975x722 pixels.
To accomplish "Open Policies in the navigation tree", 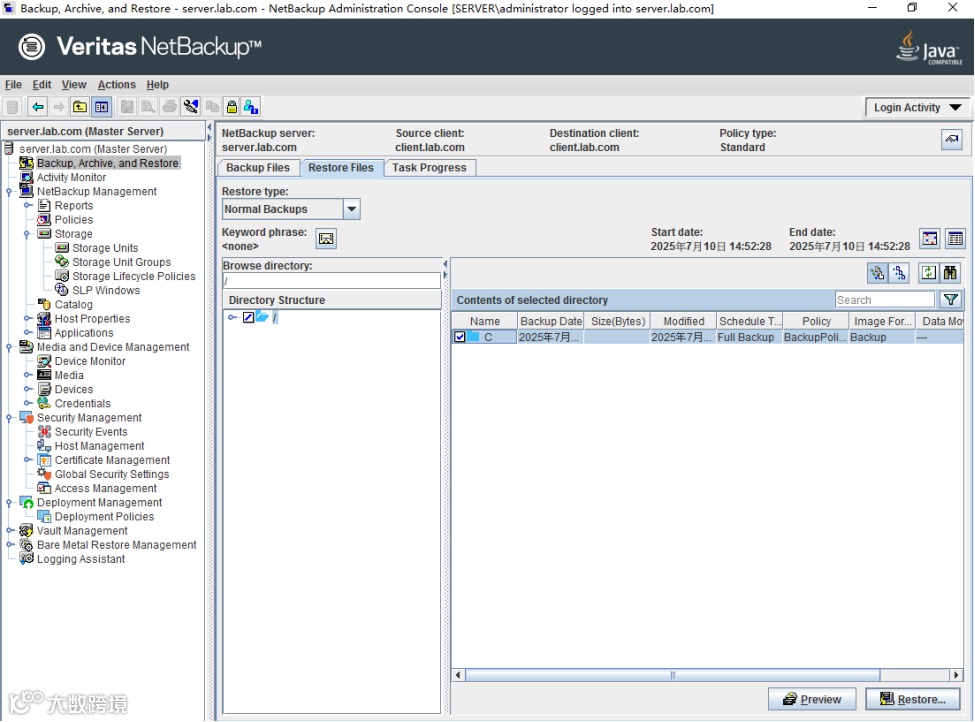I will [x=73, y=220].
